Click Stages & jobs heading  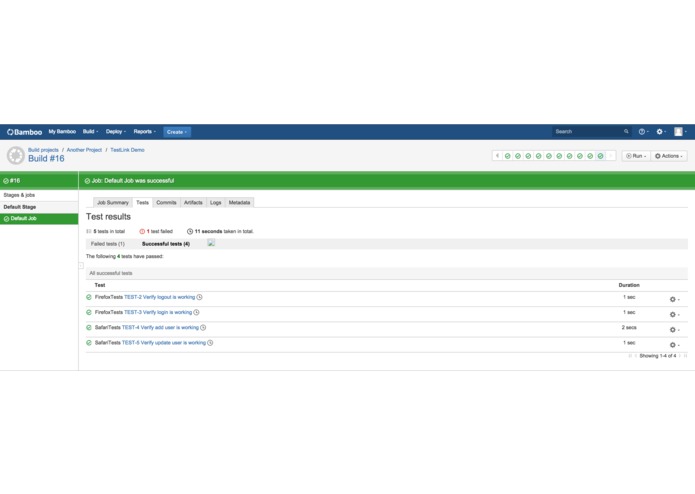pos(19,195)
